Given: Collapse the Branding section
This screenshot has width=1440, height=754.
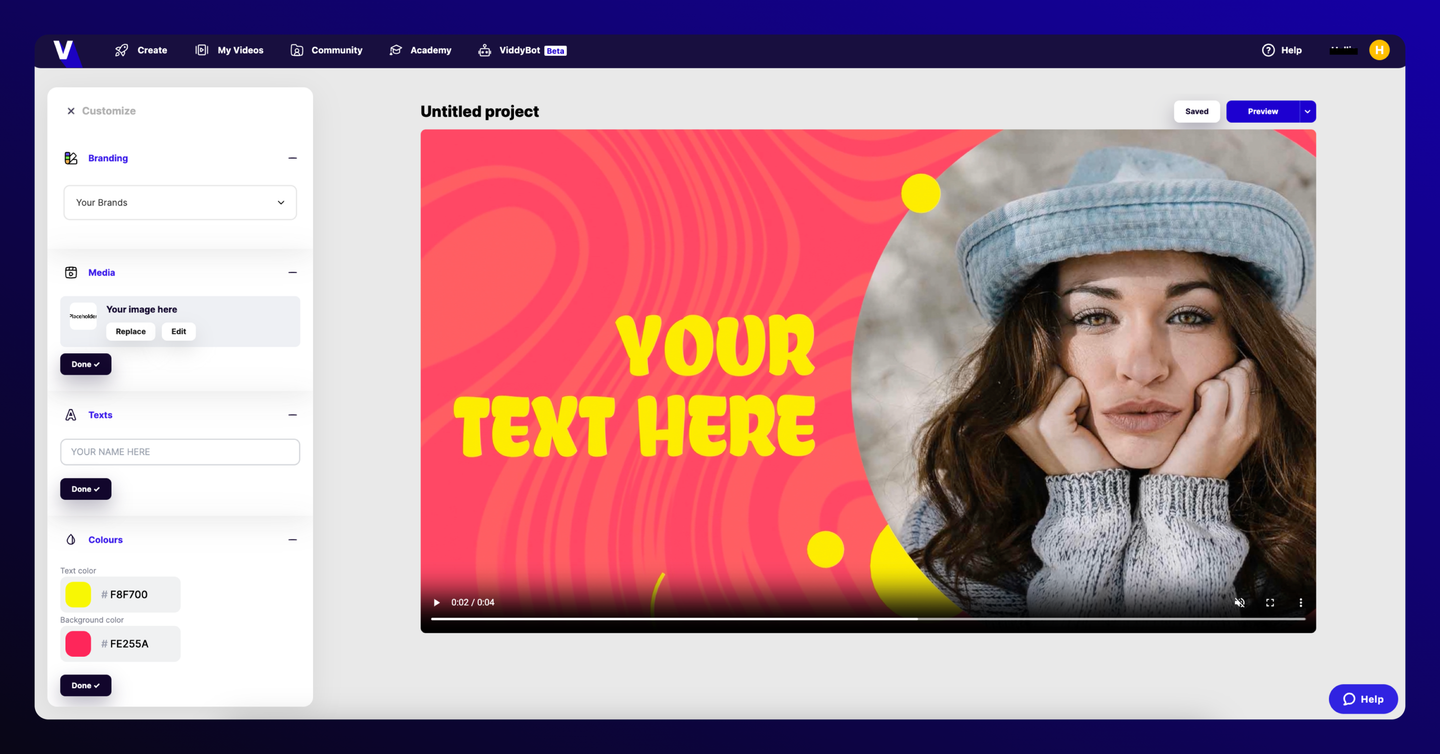Looking at the screenshot, I should click(292, 158).
